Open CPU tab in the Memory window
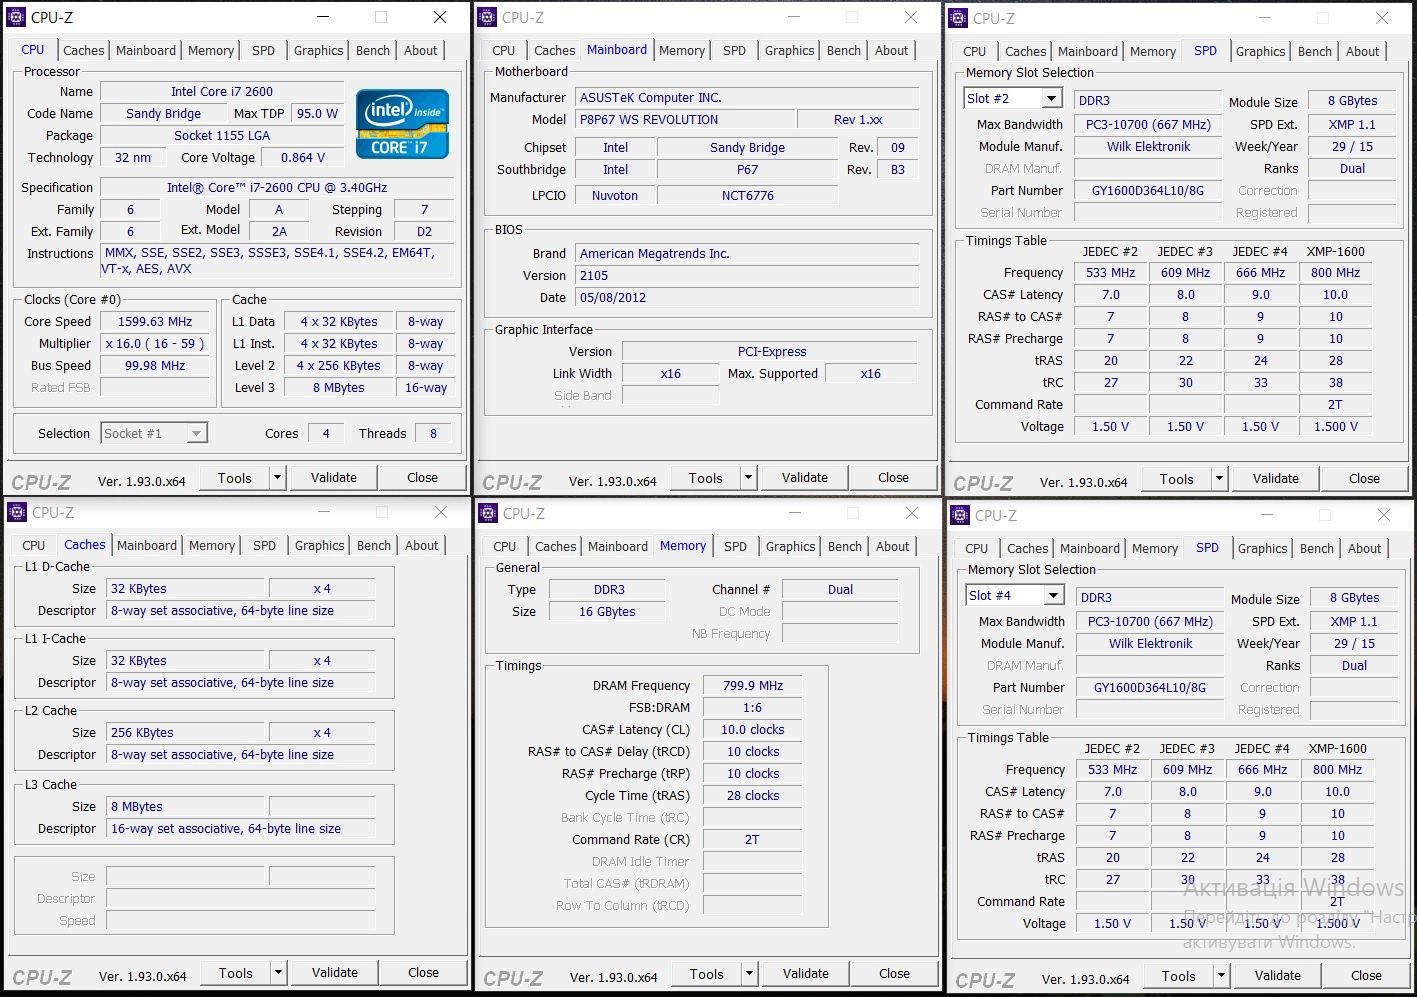 (505, 546)
